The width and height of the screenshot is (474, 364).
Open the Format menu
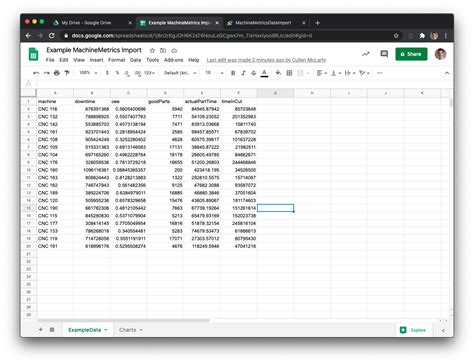[x=117, y=60]
